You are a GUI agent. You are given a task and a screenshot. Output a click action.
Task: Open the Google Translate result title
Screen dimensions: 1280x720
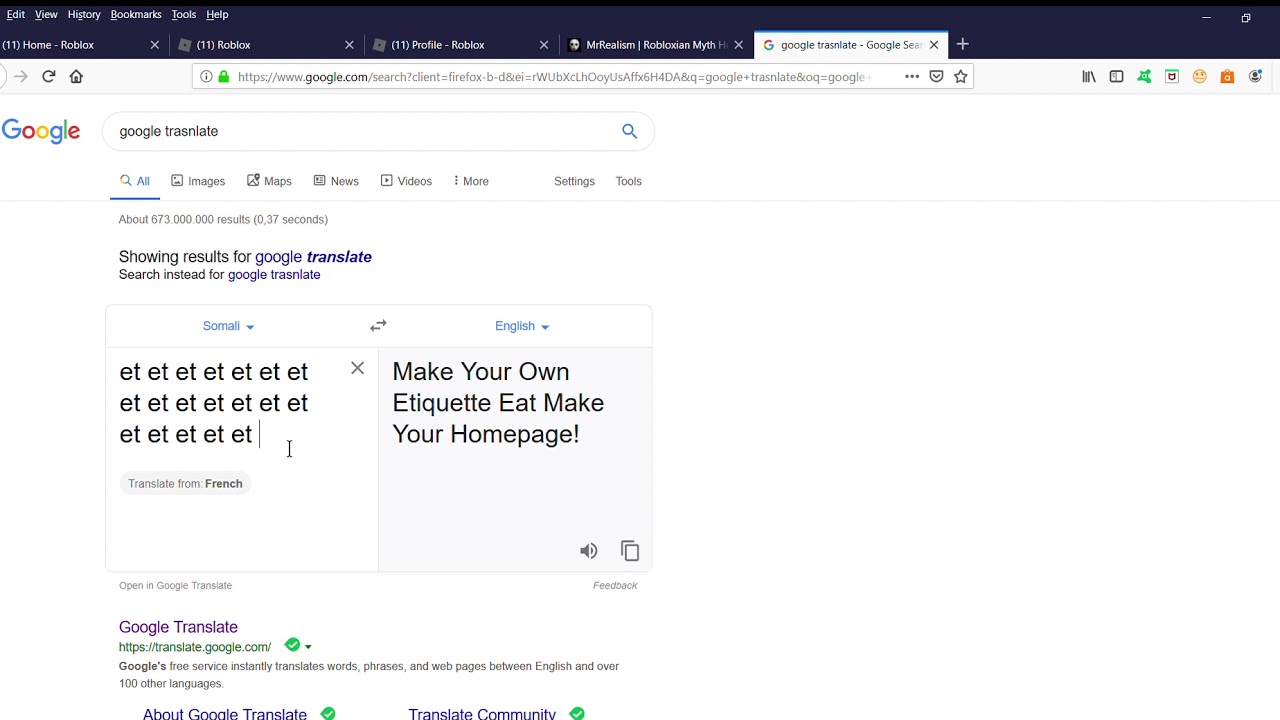[178, 627]
